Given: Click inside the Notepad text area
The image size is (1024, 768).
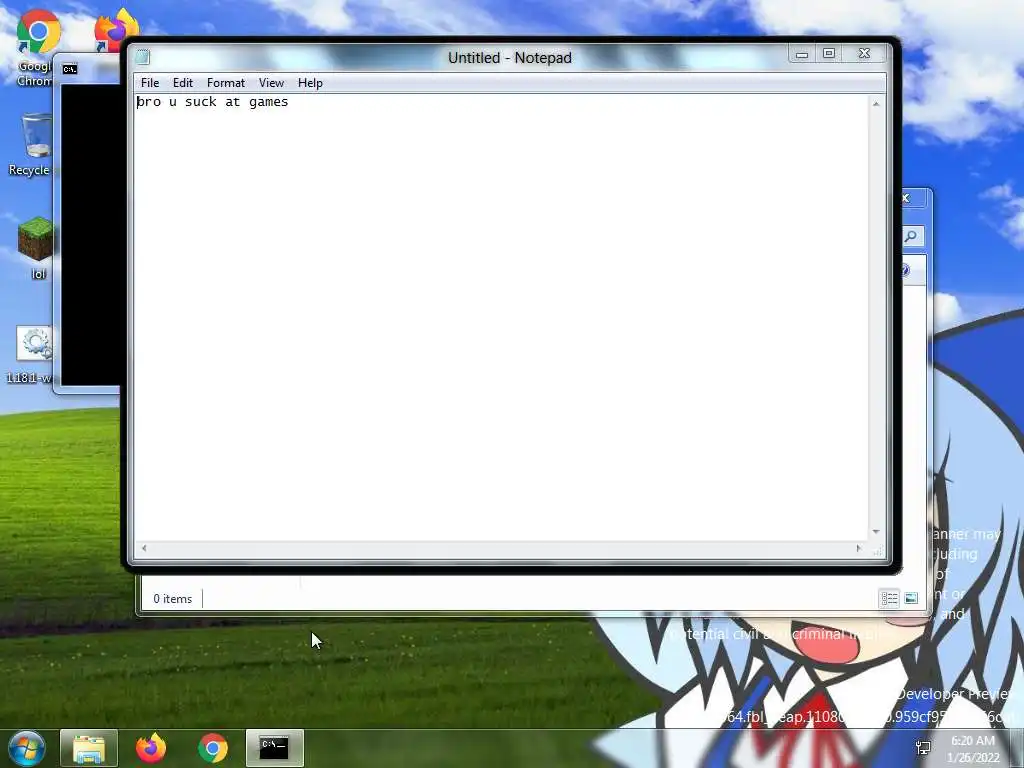Looking at the screenshot, I should 501,318.
